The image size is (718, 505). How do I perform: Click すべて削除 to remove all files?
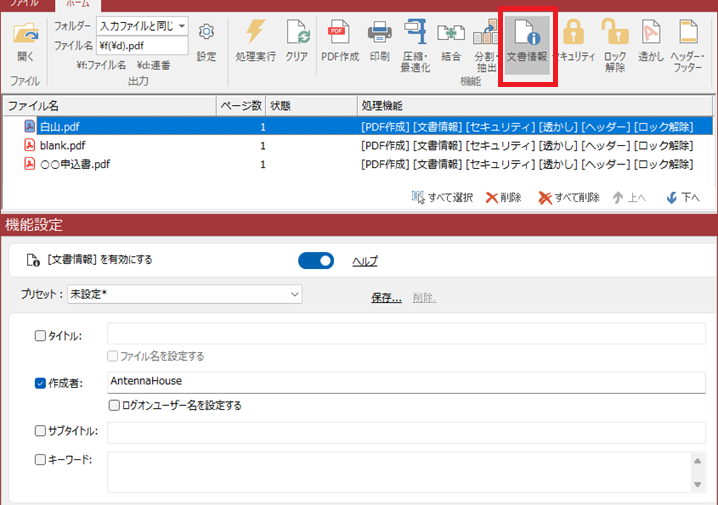569,197
